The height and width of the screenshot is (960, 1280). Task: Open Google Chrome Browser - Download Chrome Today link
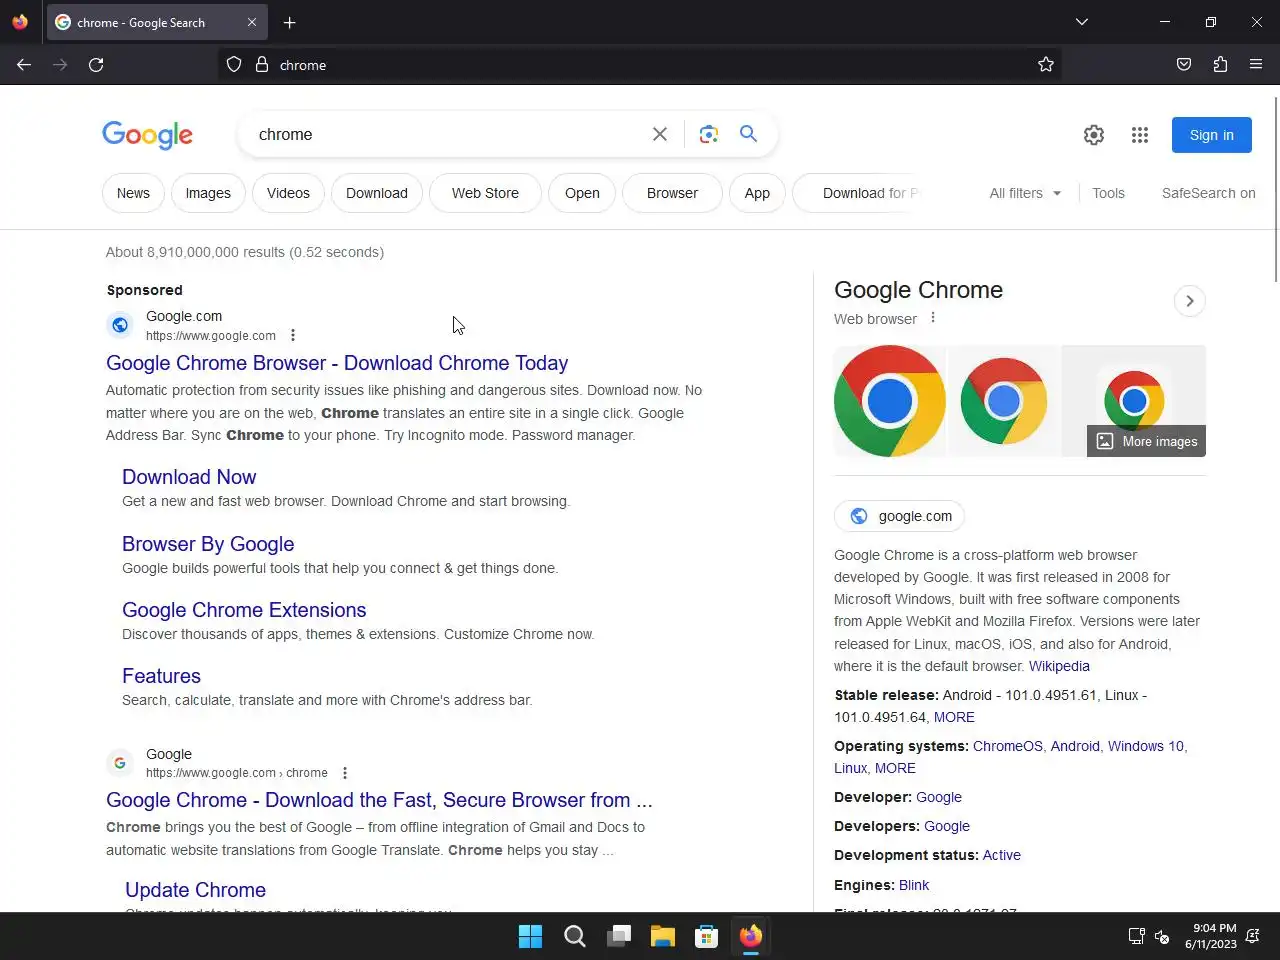pyautogui.click(x=337, y=363)
